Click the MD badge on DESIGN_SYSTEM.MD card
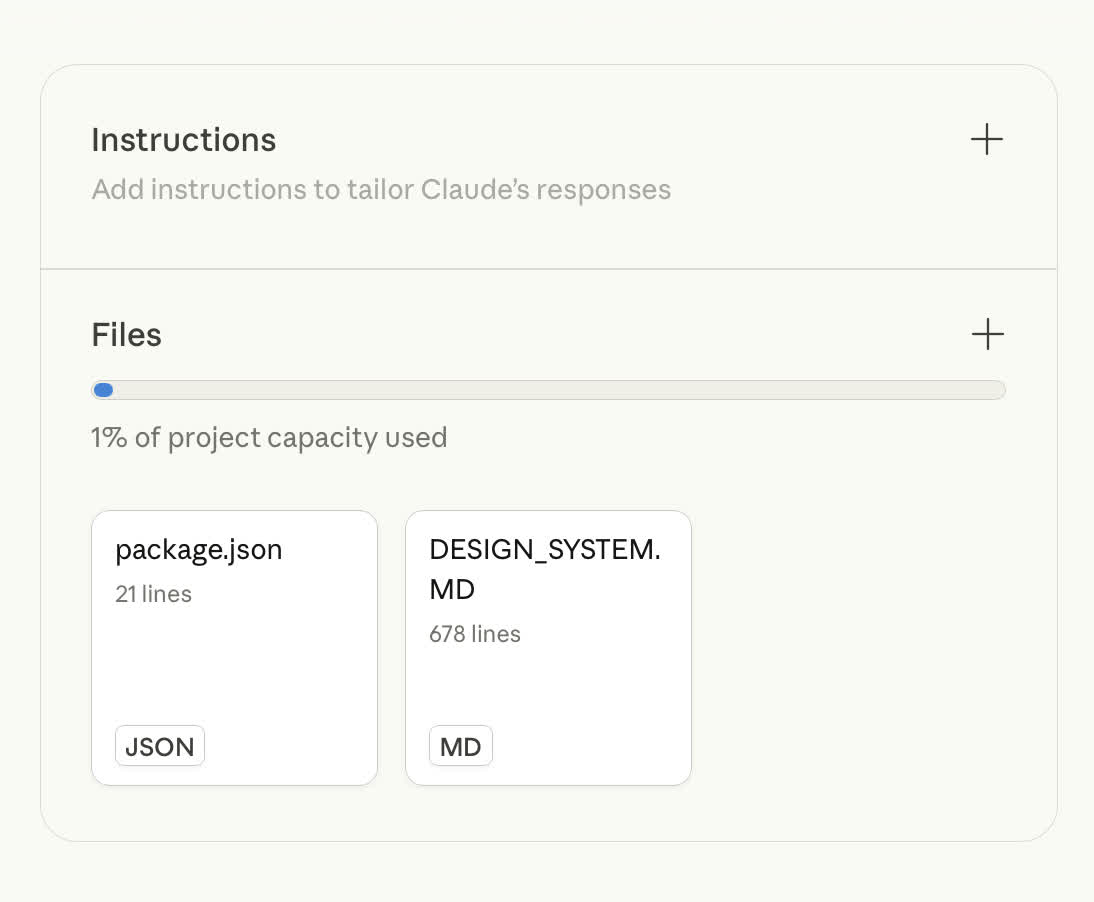The width and height of the screenshot is (1094, 902). (x=461, y=746)
